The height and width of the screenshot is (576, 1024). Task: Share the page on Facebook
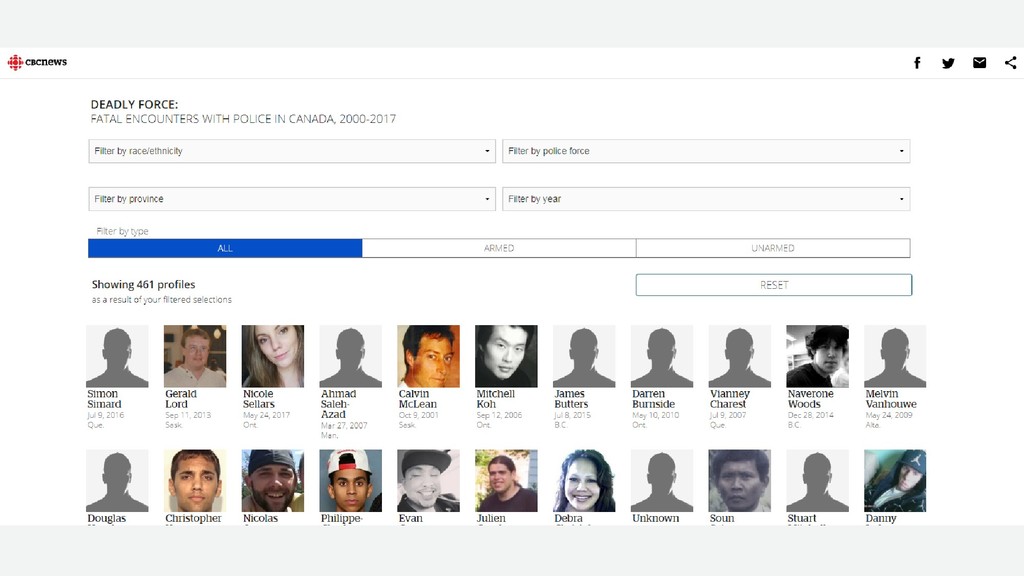917,63
